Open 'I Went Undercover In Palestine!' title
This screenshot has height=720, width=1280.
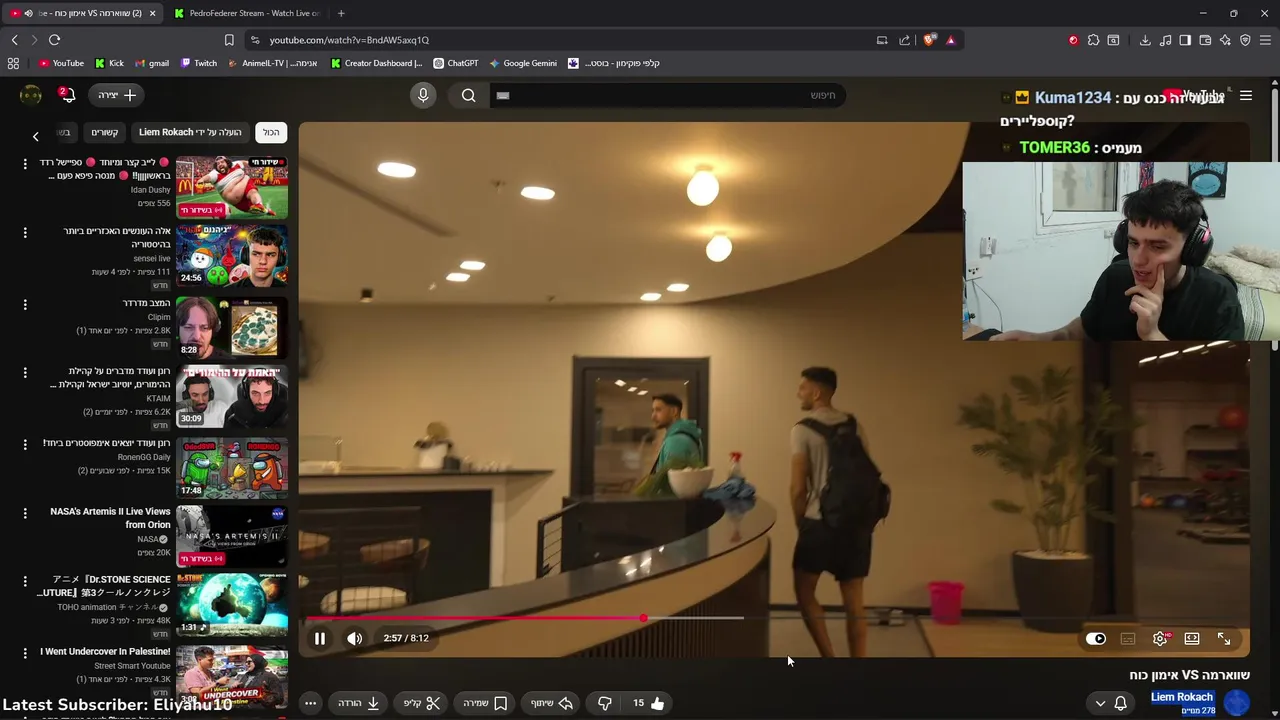[105, 652]
